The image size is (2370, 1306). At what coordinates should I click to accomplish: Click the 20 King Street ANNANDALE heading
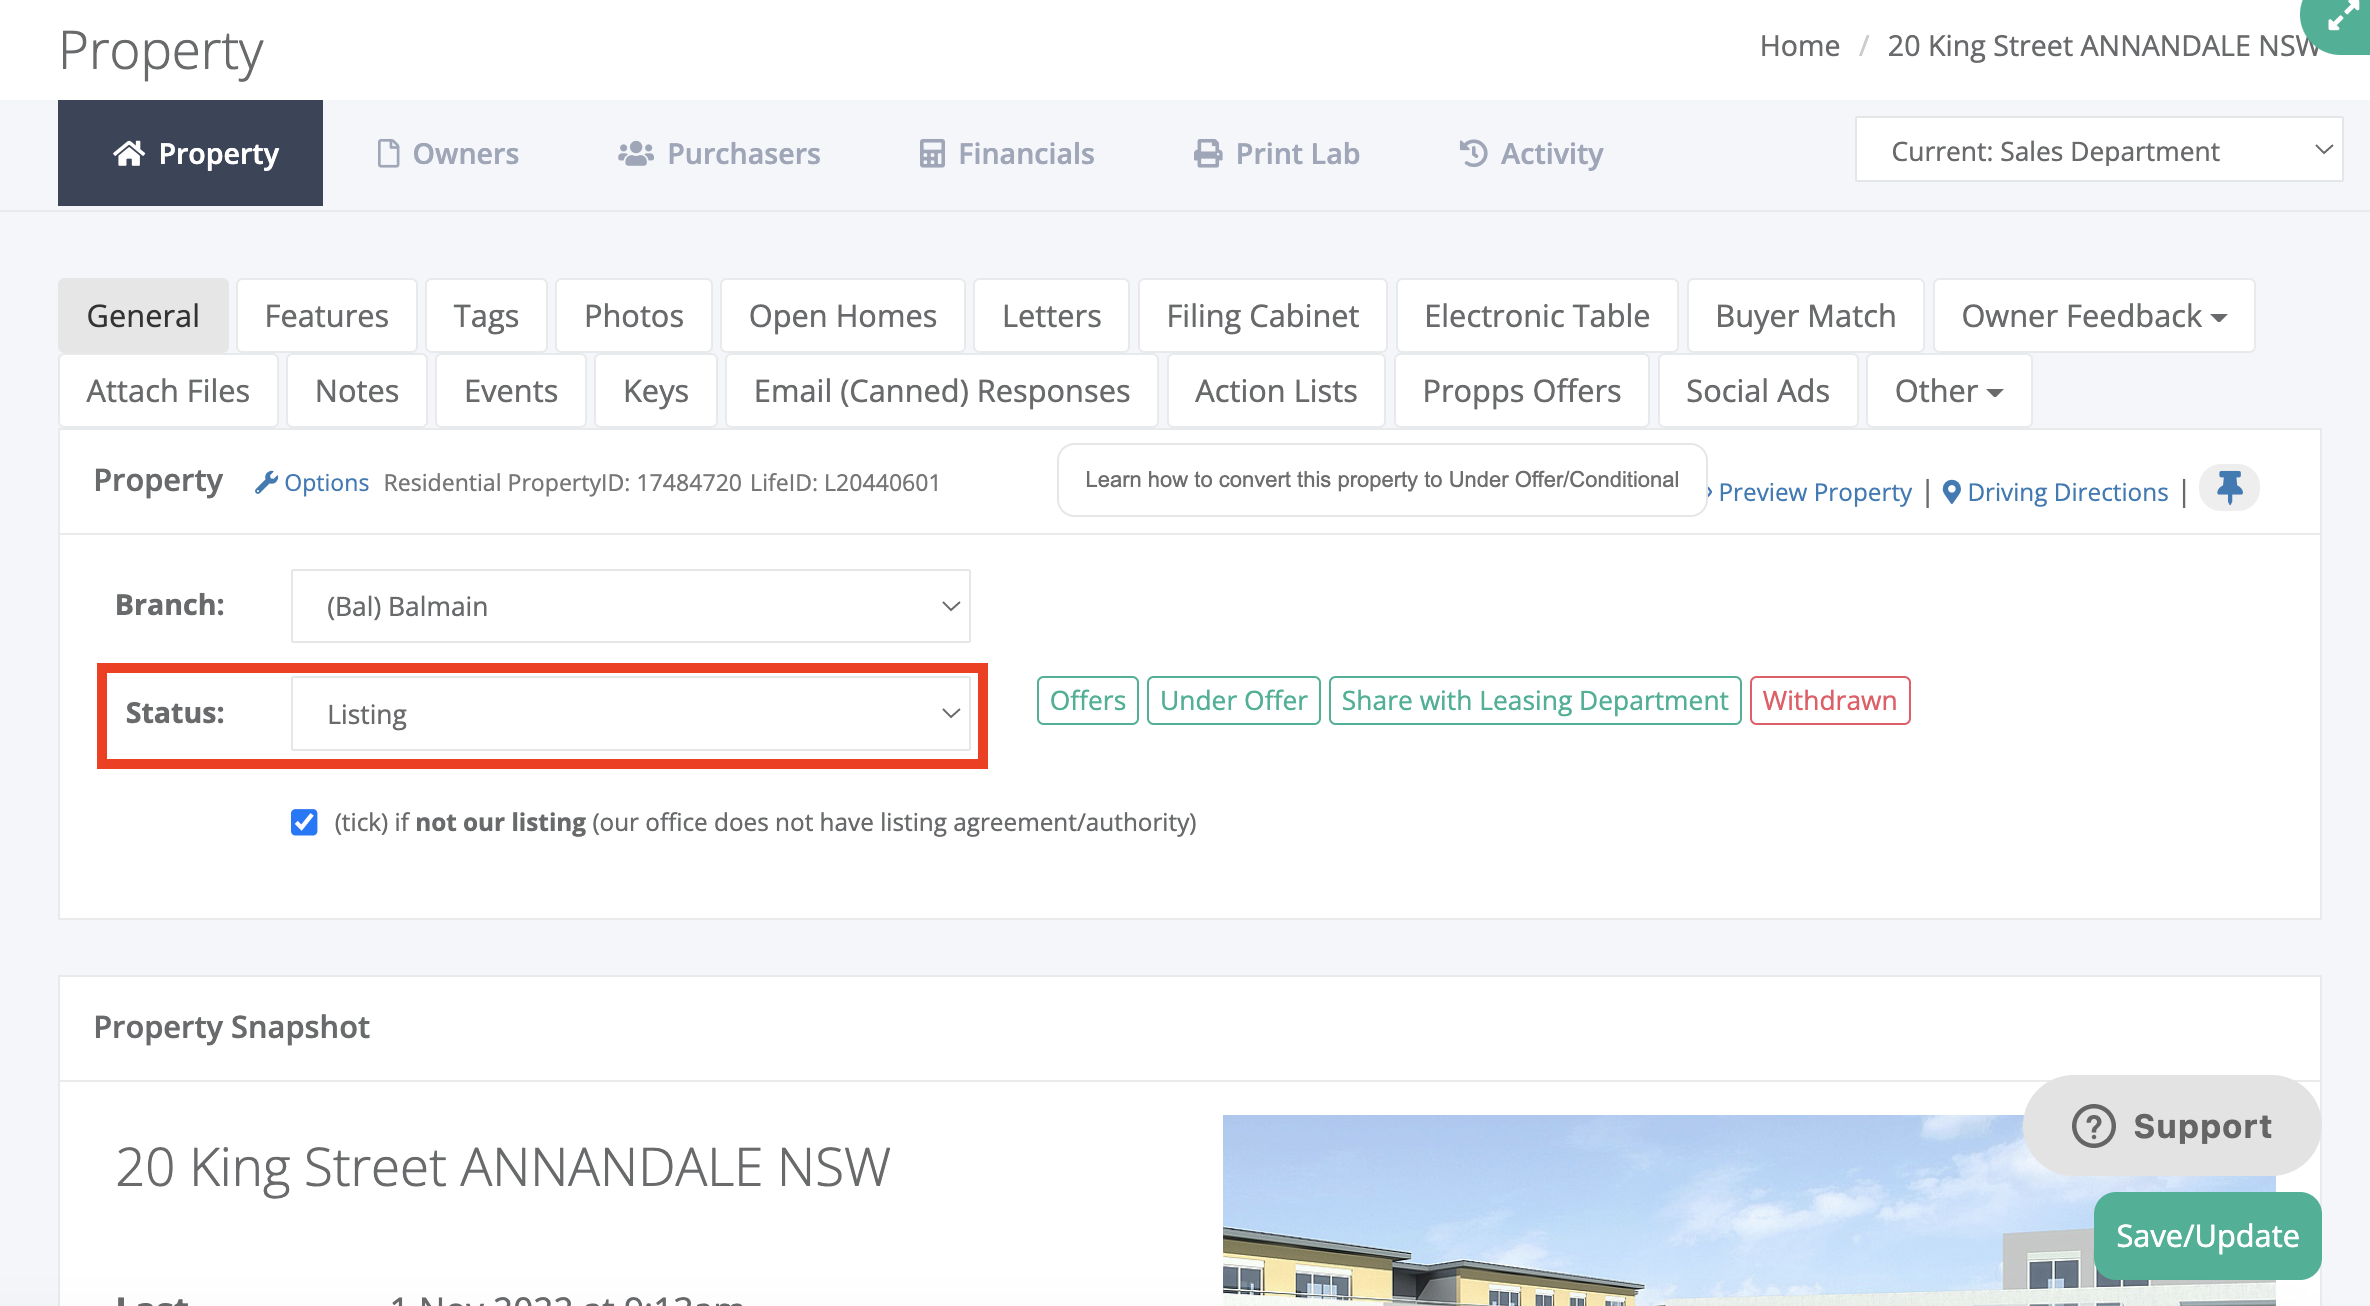point(503,1167)
